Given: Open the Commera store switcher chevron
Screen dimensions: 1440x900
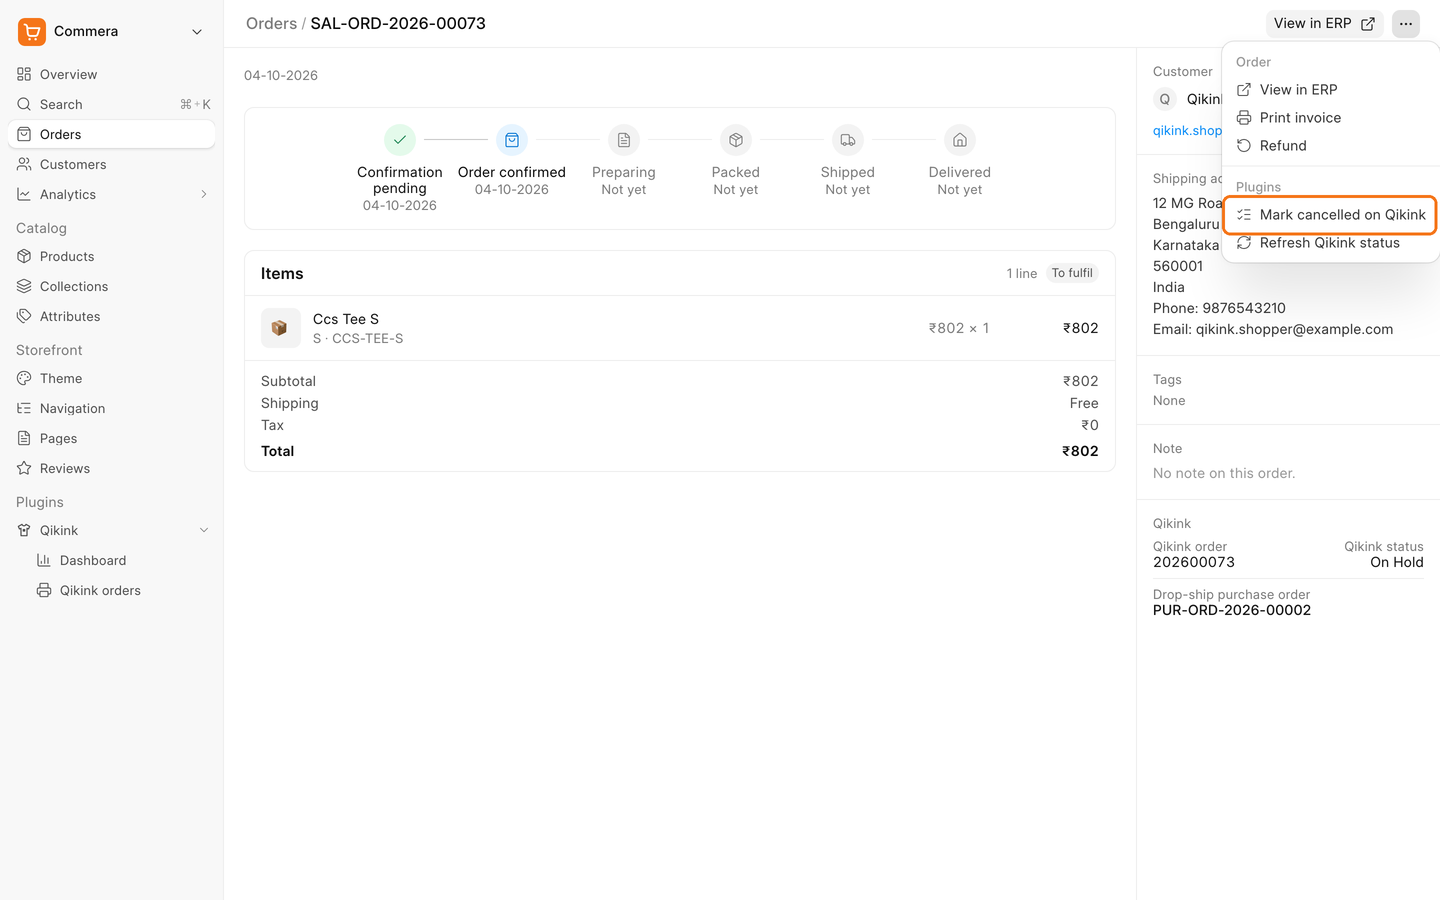Looking at the screenshot, I should (x=197, y=32).
